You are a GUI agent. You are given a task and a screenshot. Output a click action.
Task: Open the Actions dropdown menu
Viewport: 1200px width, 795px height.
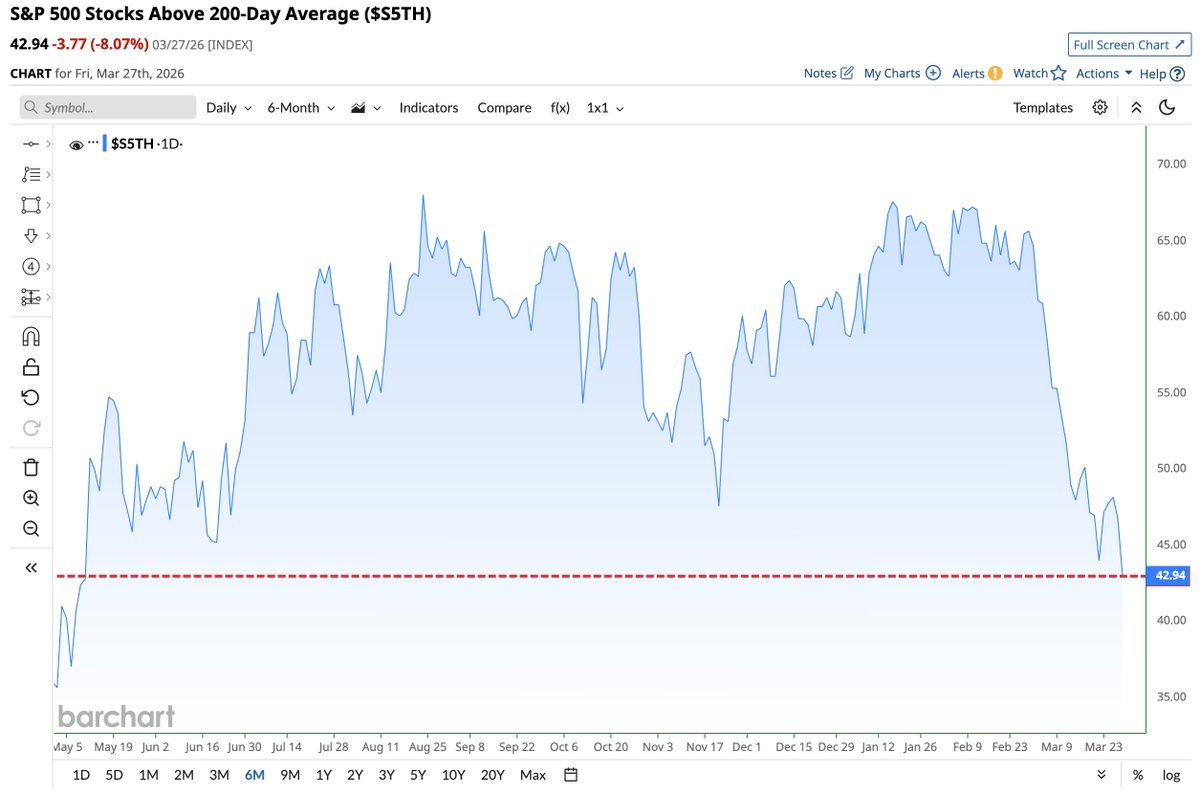click(1098, 73)
